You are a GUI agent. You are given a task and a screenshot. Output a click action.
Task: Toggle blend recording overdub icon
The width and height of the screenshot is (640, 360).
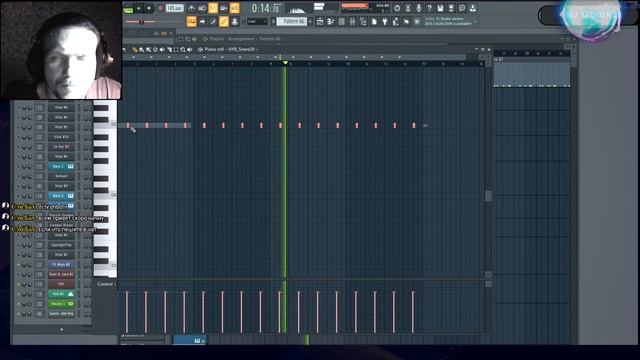pyautogui.click(x=224, y=8)
